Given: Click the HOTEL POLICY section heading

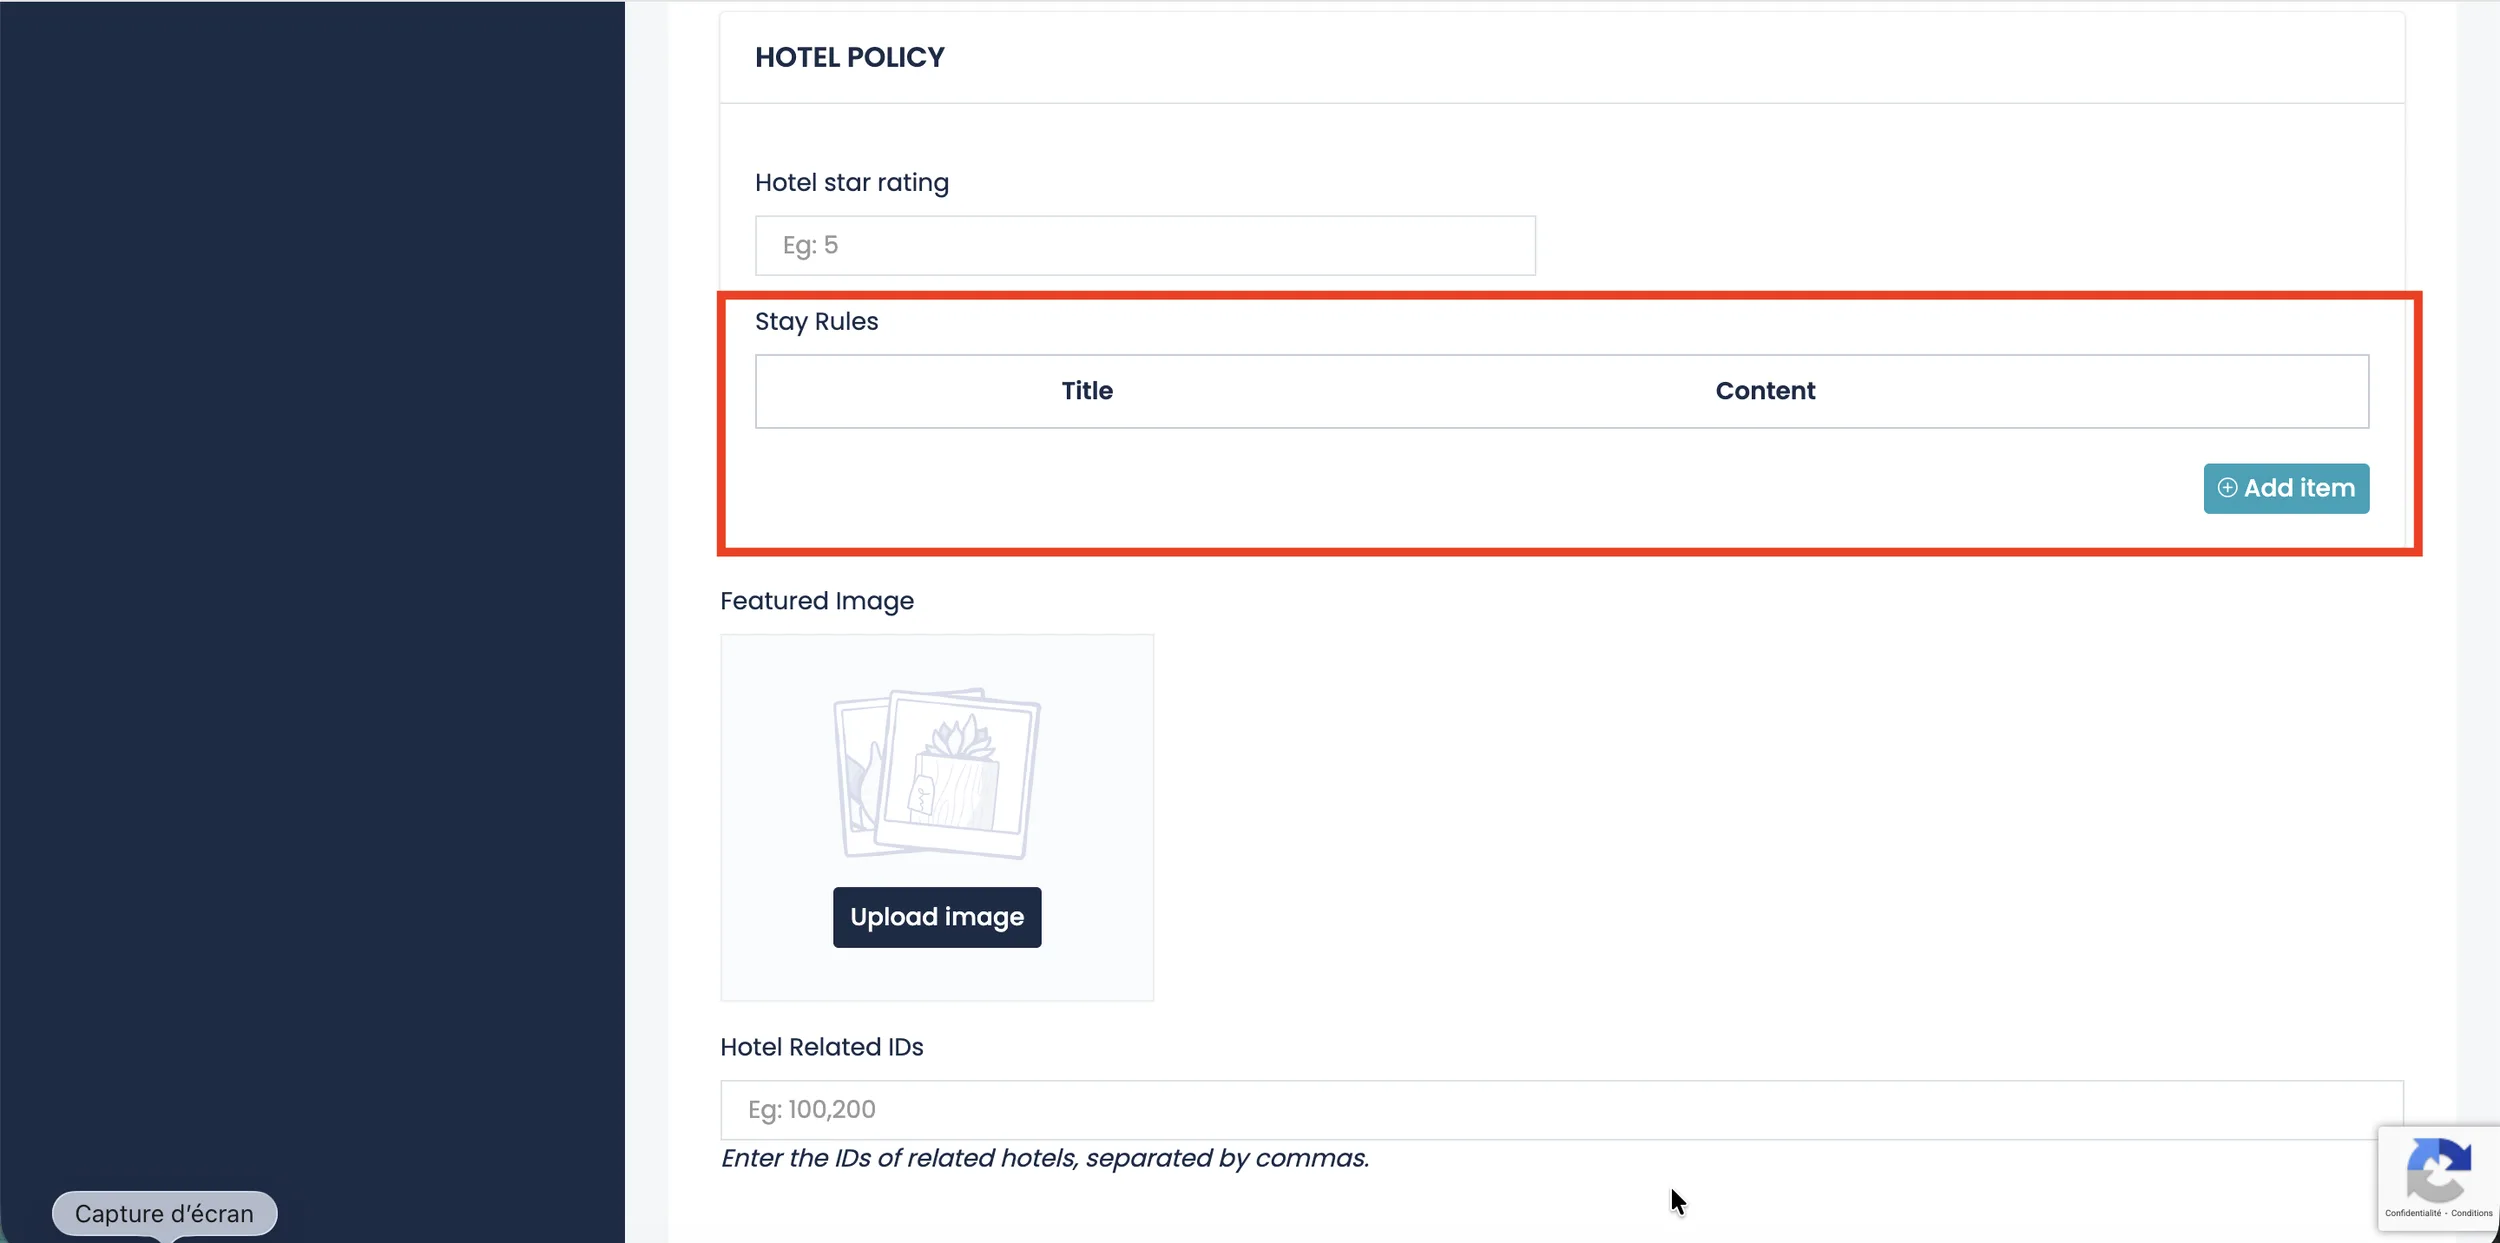Looking at the screenshot, I should 849,58.
